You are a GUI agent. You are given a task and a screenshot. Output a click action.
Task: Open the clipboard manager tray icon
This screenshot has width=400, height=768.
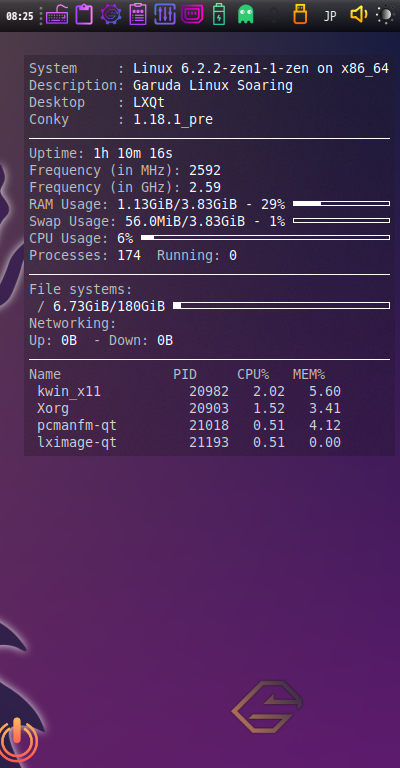(84, 14)
